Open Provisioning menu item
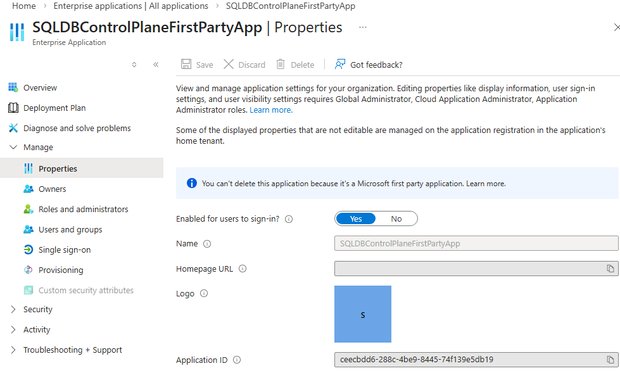 61,270
